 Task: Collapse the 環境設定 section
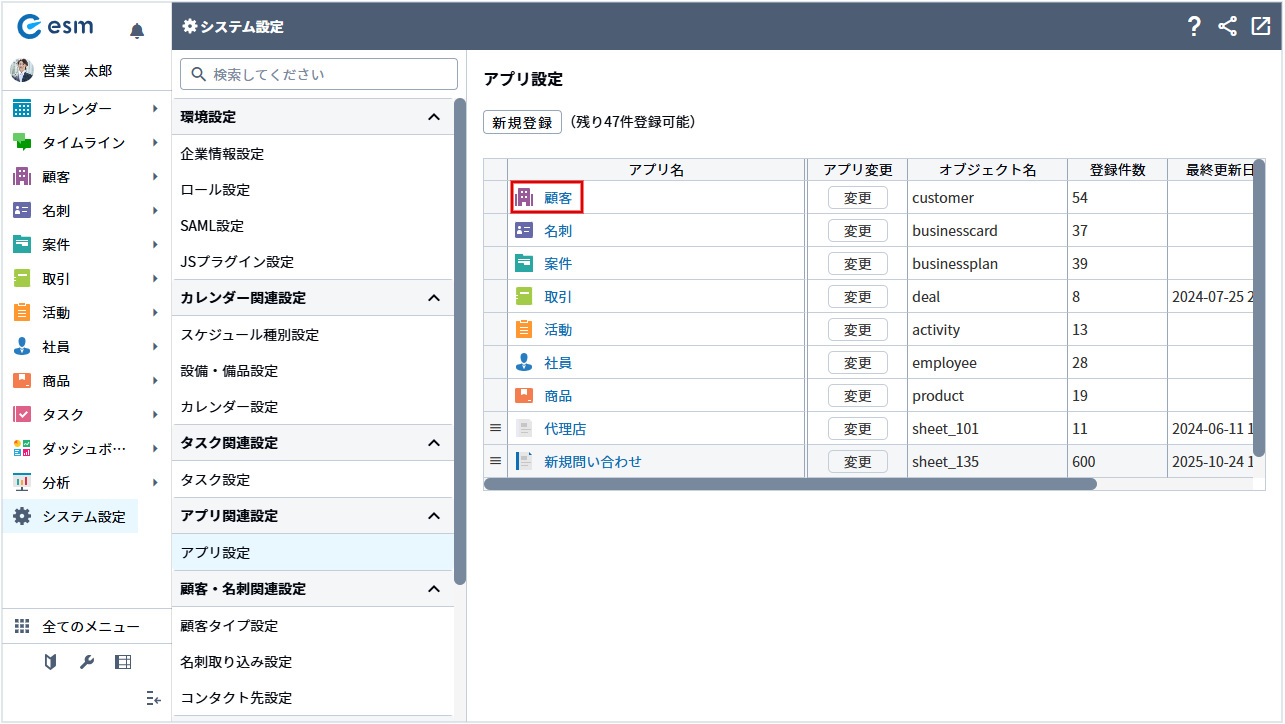(433, 117)
